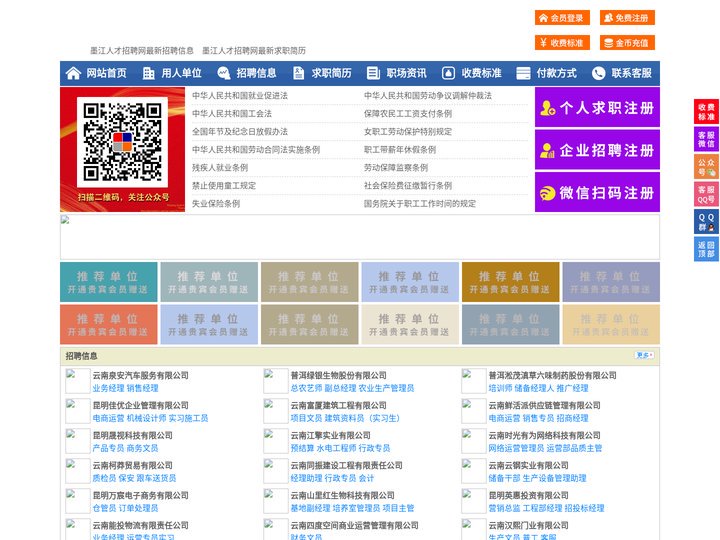The image size is (720, 540).
Task: Click the 免费注册 button
Action: coord(627,18)
